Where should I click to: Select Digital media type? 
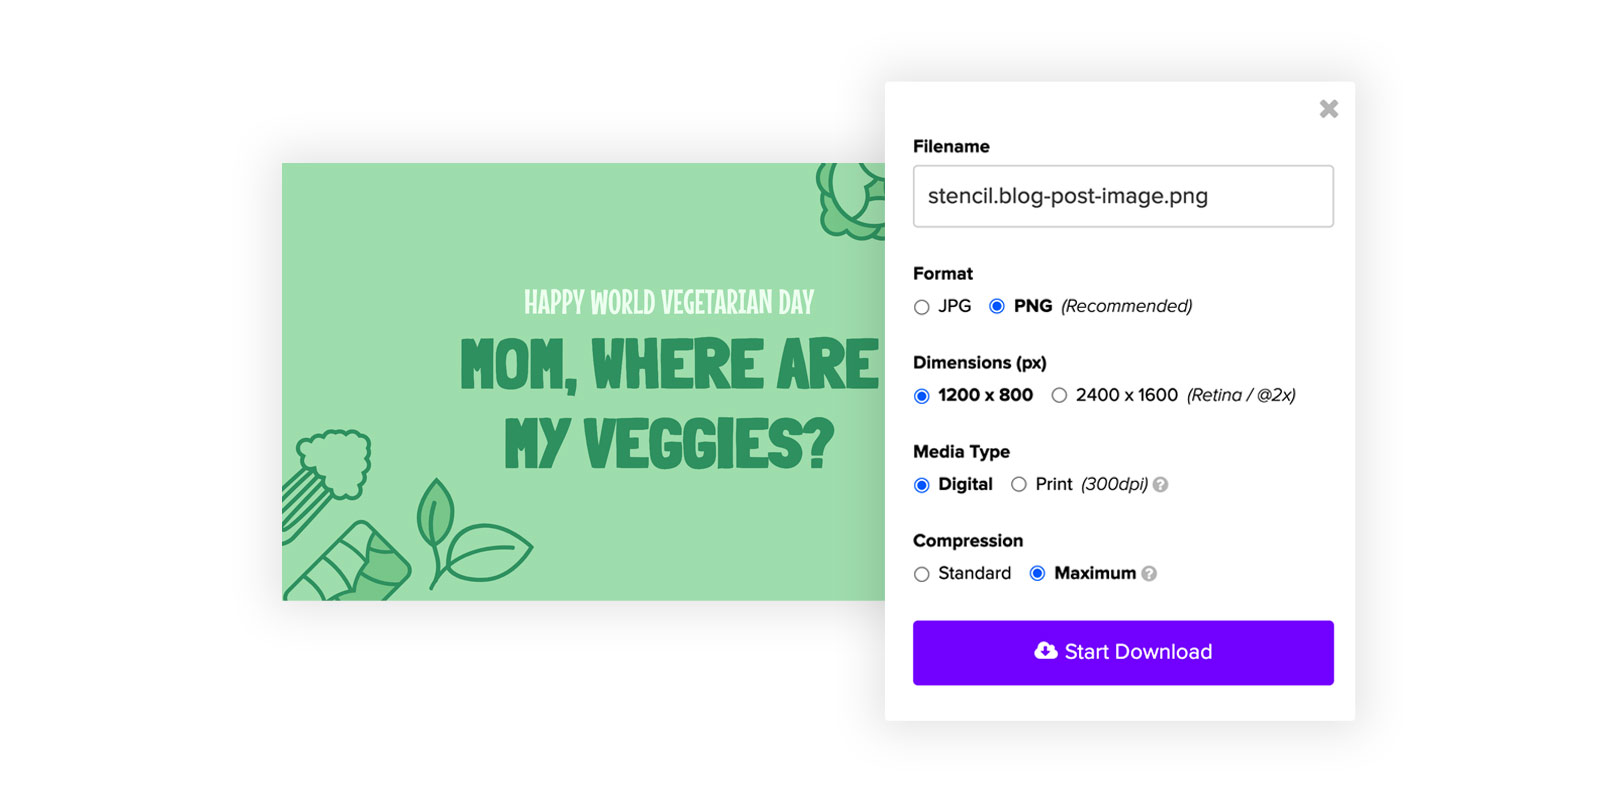[922, 485]
